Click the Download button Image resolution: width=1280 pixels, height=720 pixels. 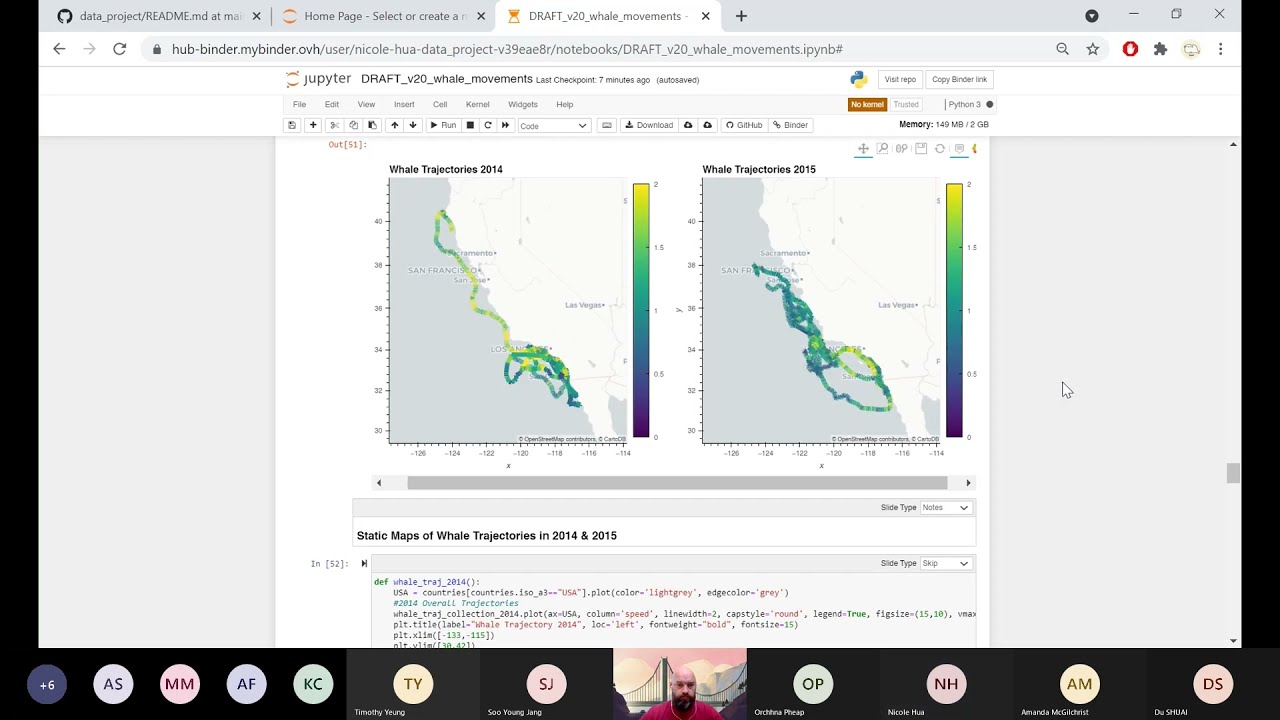[x=648, y=125]
